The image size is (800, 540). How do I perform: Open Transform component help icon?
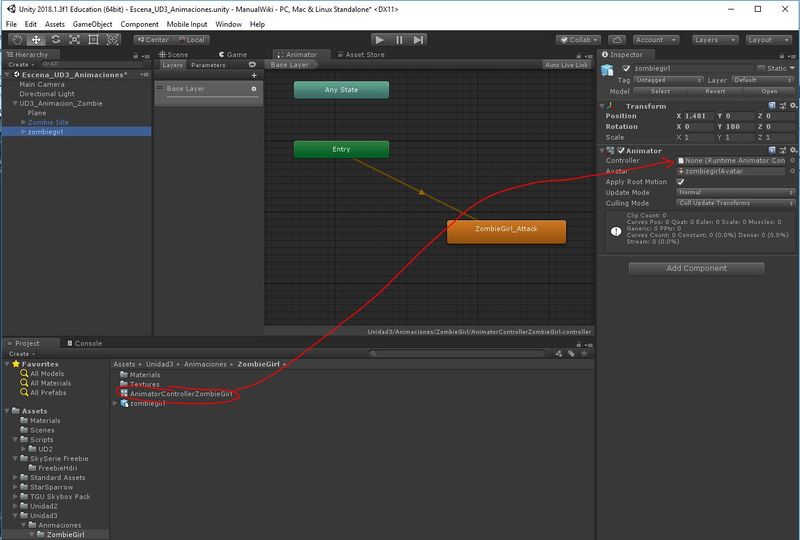(x=771, y=106)
